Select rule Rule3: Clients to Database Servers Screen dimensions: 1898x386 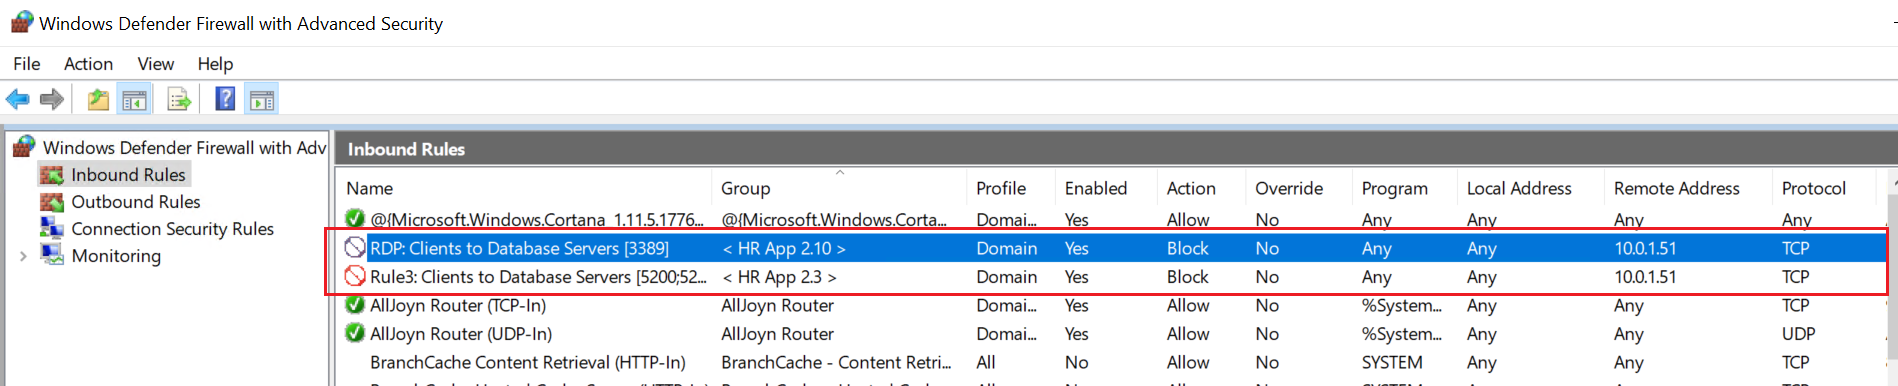click(x=538, y=277)
